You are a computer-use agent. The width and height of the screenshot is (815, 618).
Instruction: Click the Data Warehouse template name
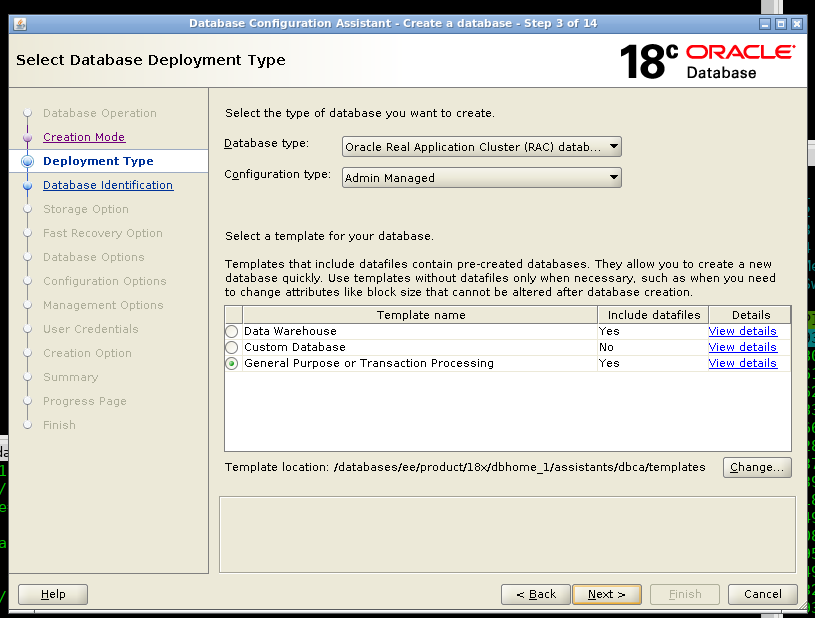(x=291, y=331)
